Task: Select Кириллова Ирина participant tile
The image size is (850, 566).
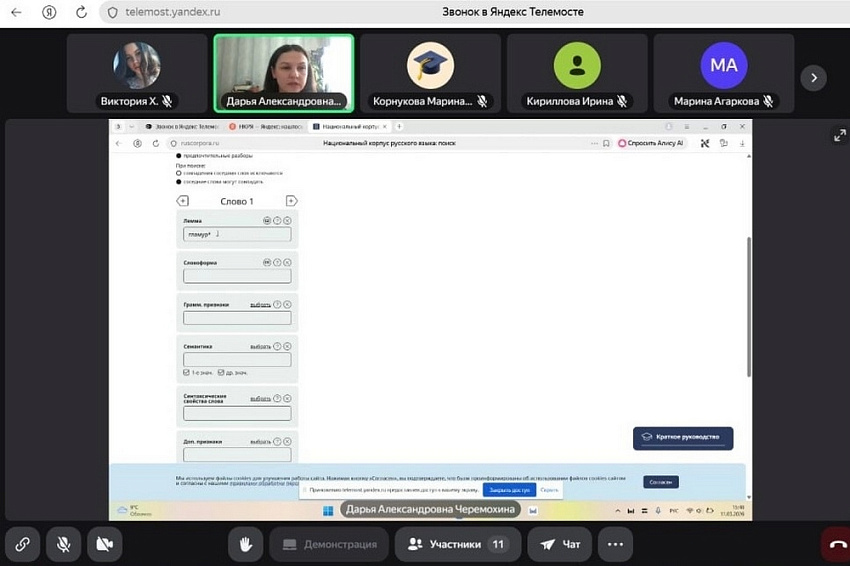Action: [x=577, y=73]
